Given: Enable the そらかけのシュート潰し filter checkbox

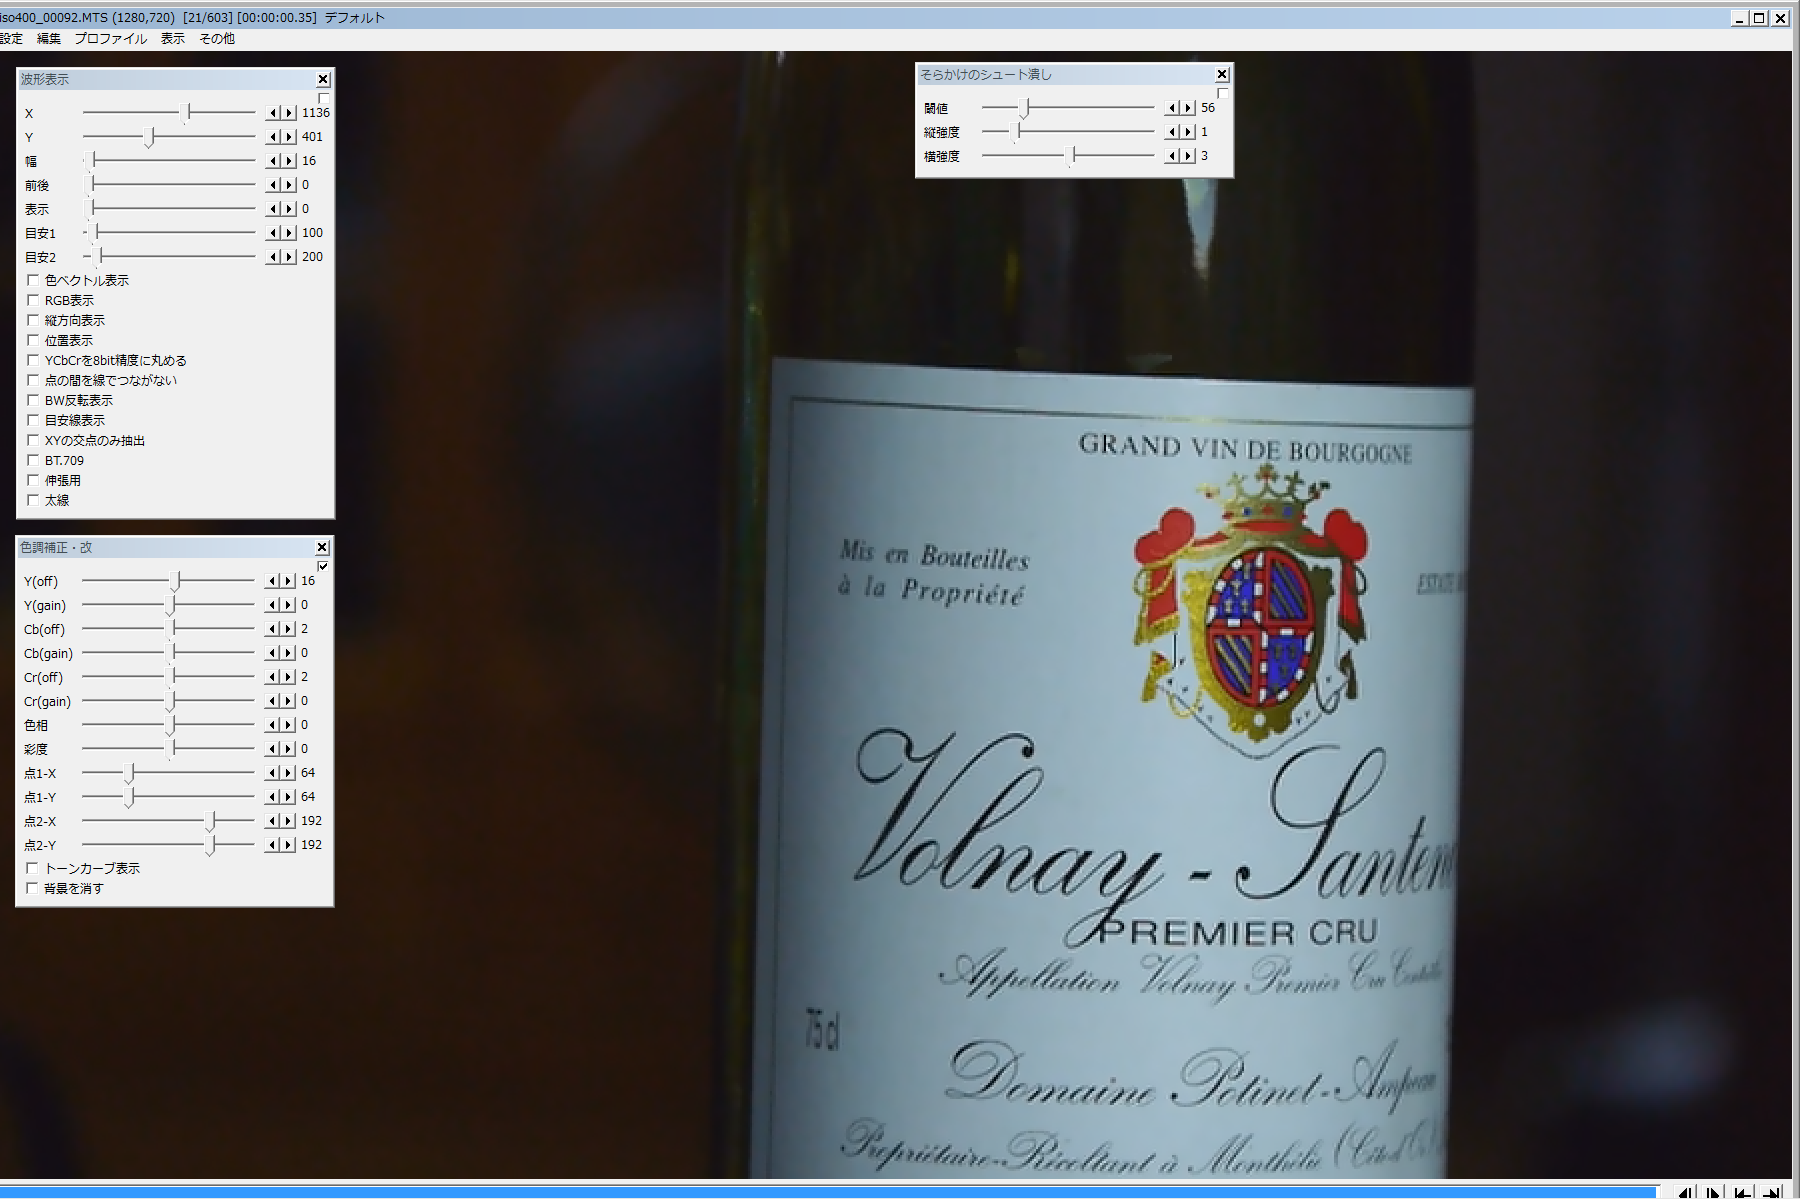Looking at the screenshot, I should click(1222, 93).
